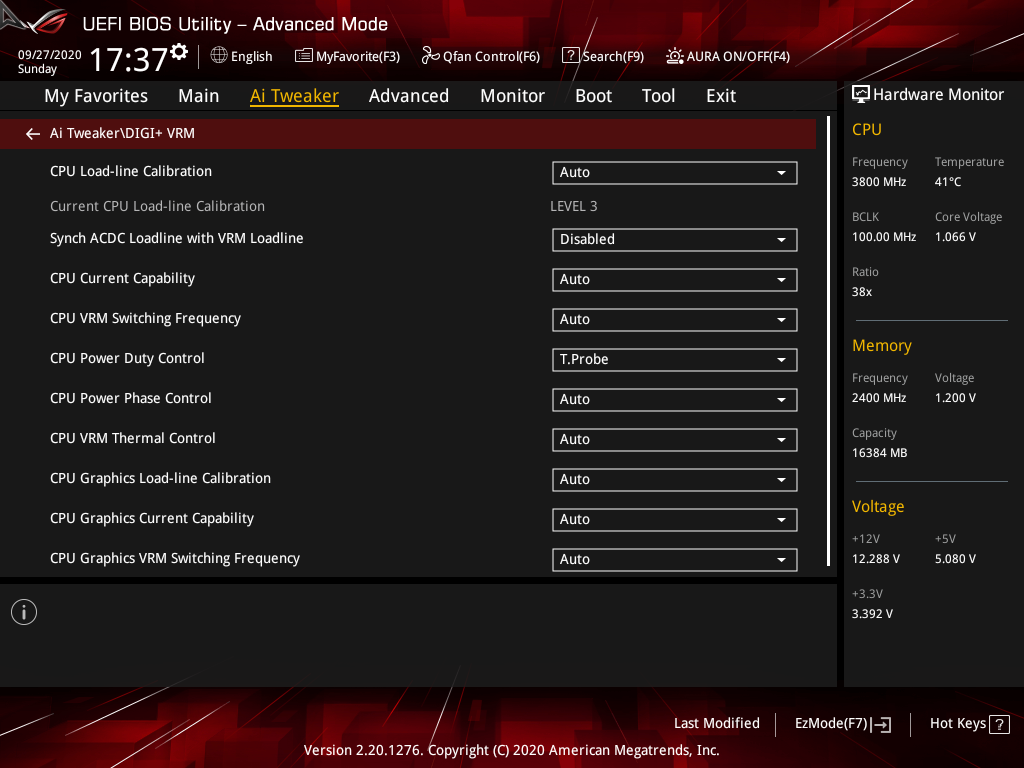Click the 2400 MHz memory frequency
The image size is (1024, 768).
coord(878,398)
